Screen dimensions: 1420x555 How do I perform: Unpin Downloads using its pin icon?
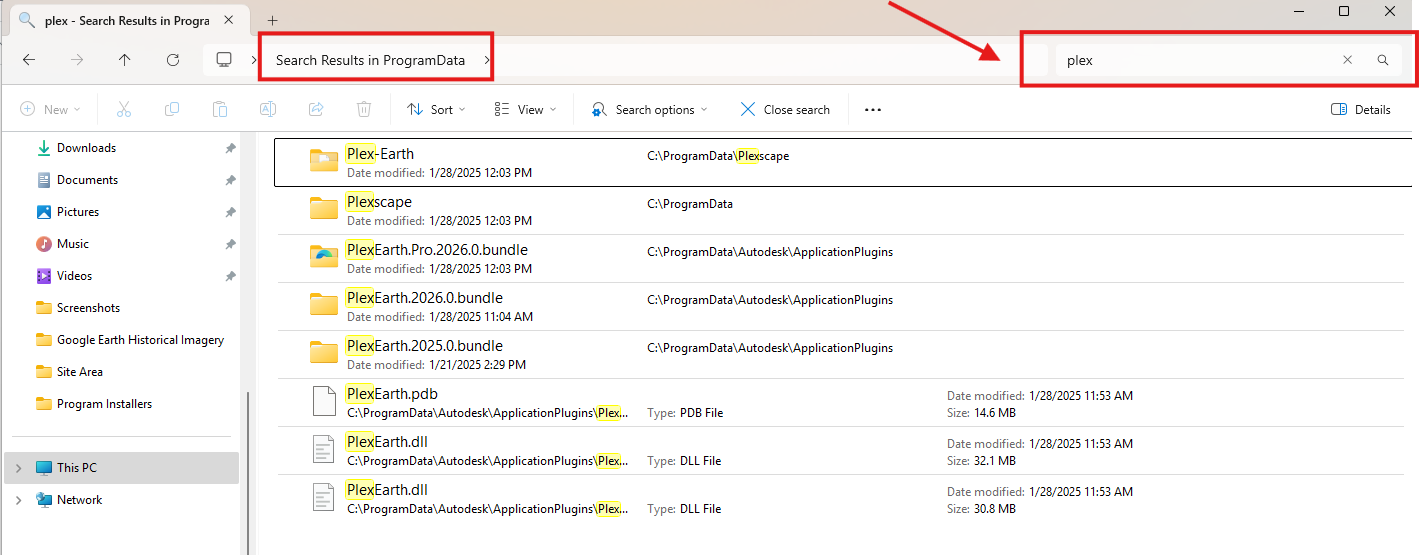(230, 148)
